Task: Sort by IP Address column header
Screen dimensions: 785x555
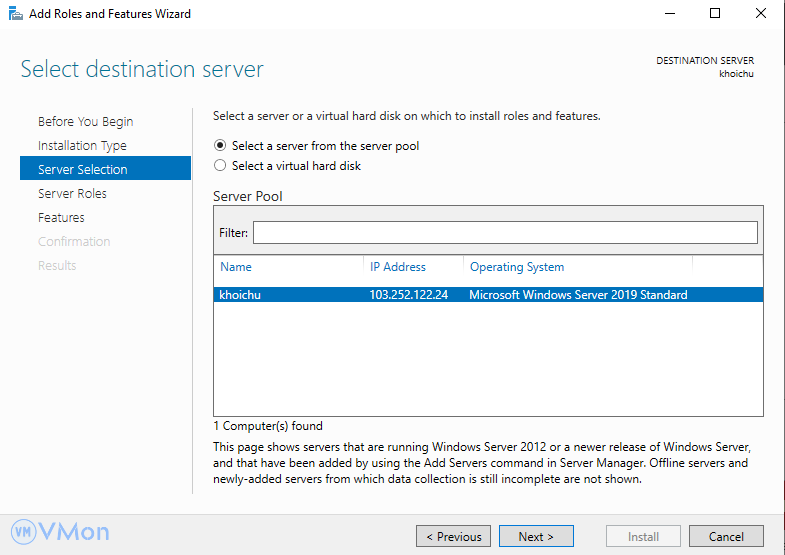Action: (x=398, y=267)
